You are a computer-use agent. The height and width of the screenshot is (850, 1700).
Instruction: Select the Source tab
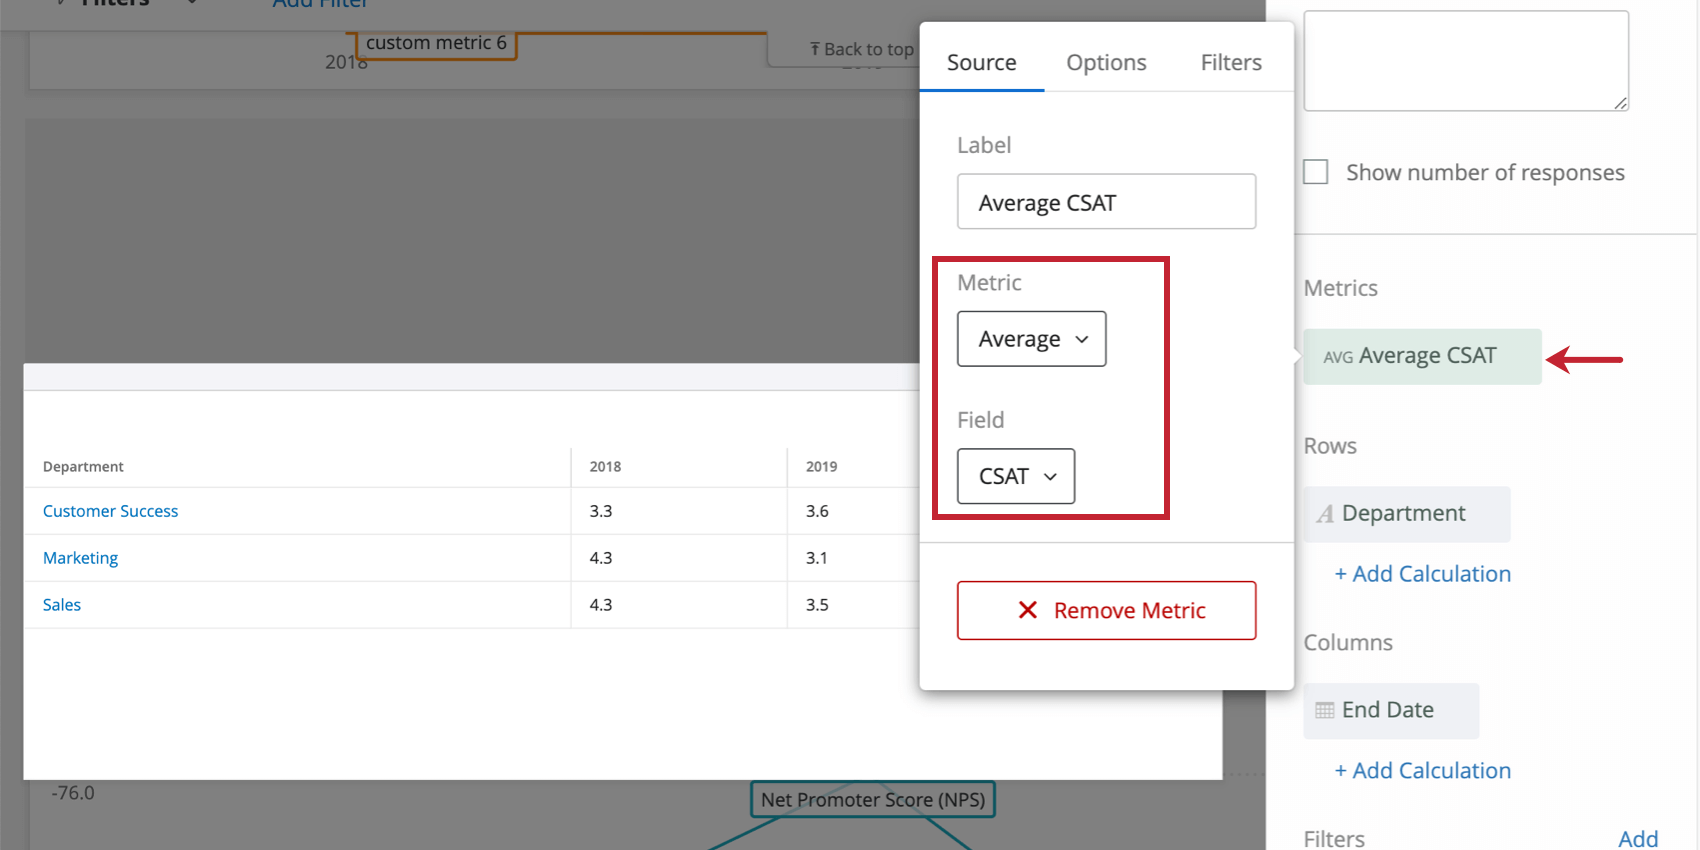(x=981, y=62)
